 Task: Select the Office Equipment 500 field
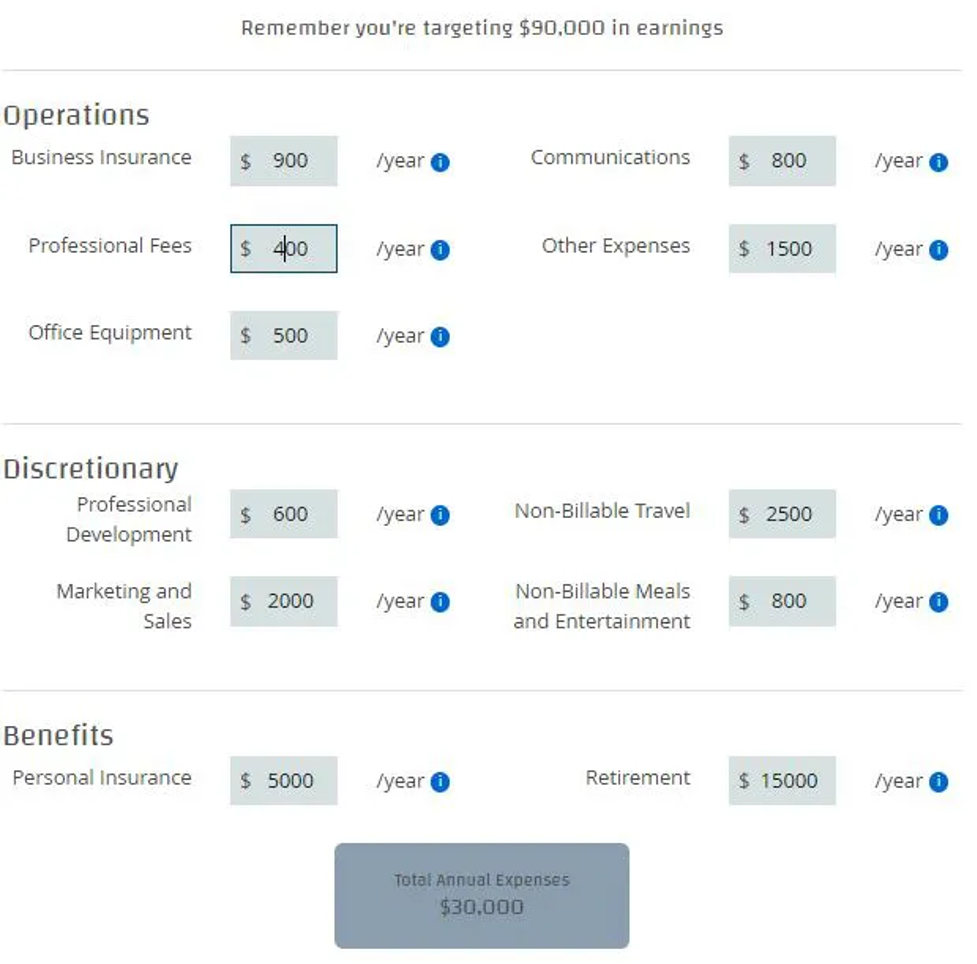tap(284, 335)
